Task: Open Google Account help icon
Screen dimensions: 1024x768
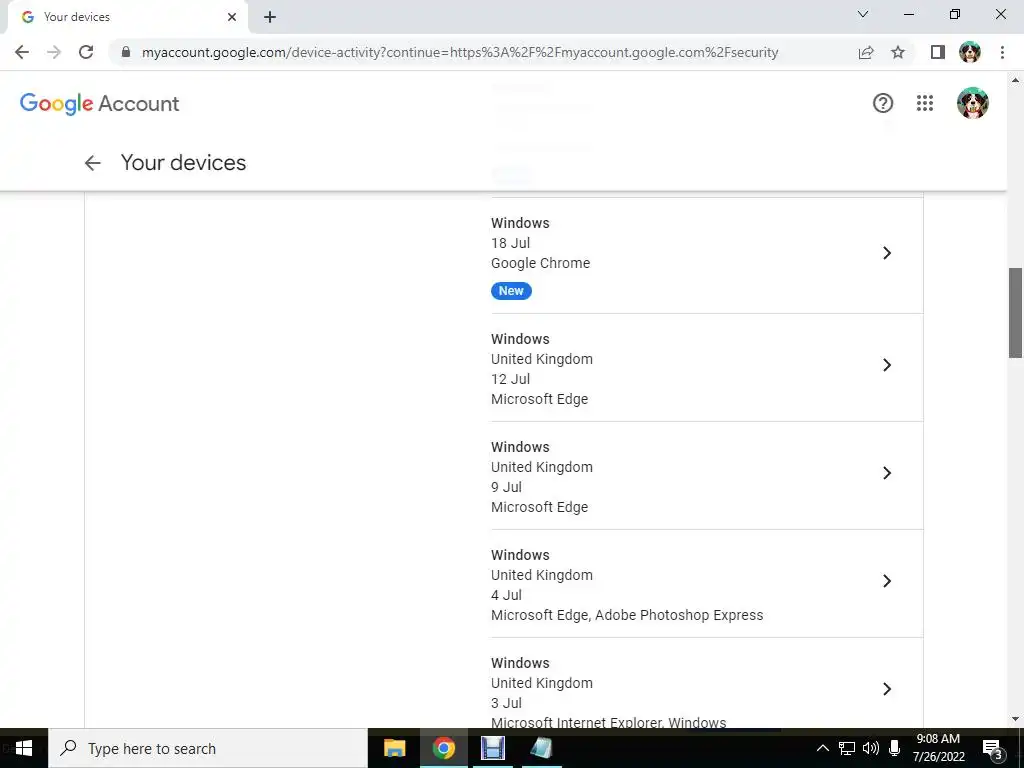Action: (883, 103)
